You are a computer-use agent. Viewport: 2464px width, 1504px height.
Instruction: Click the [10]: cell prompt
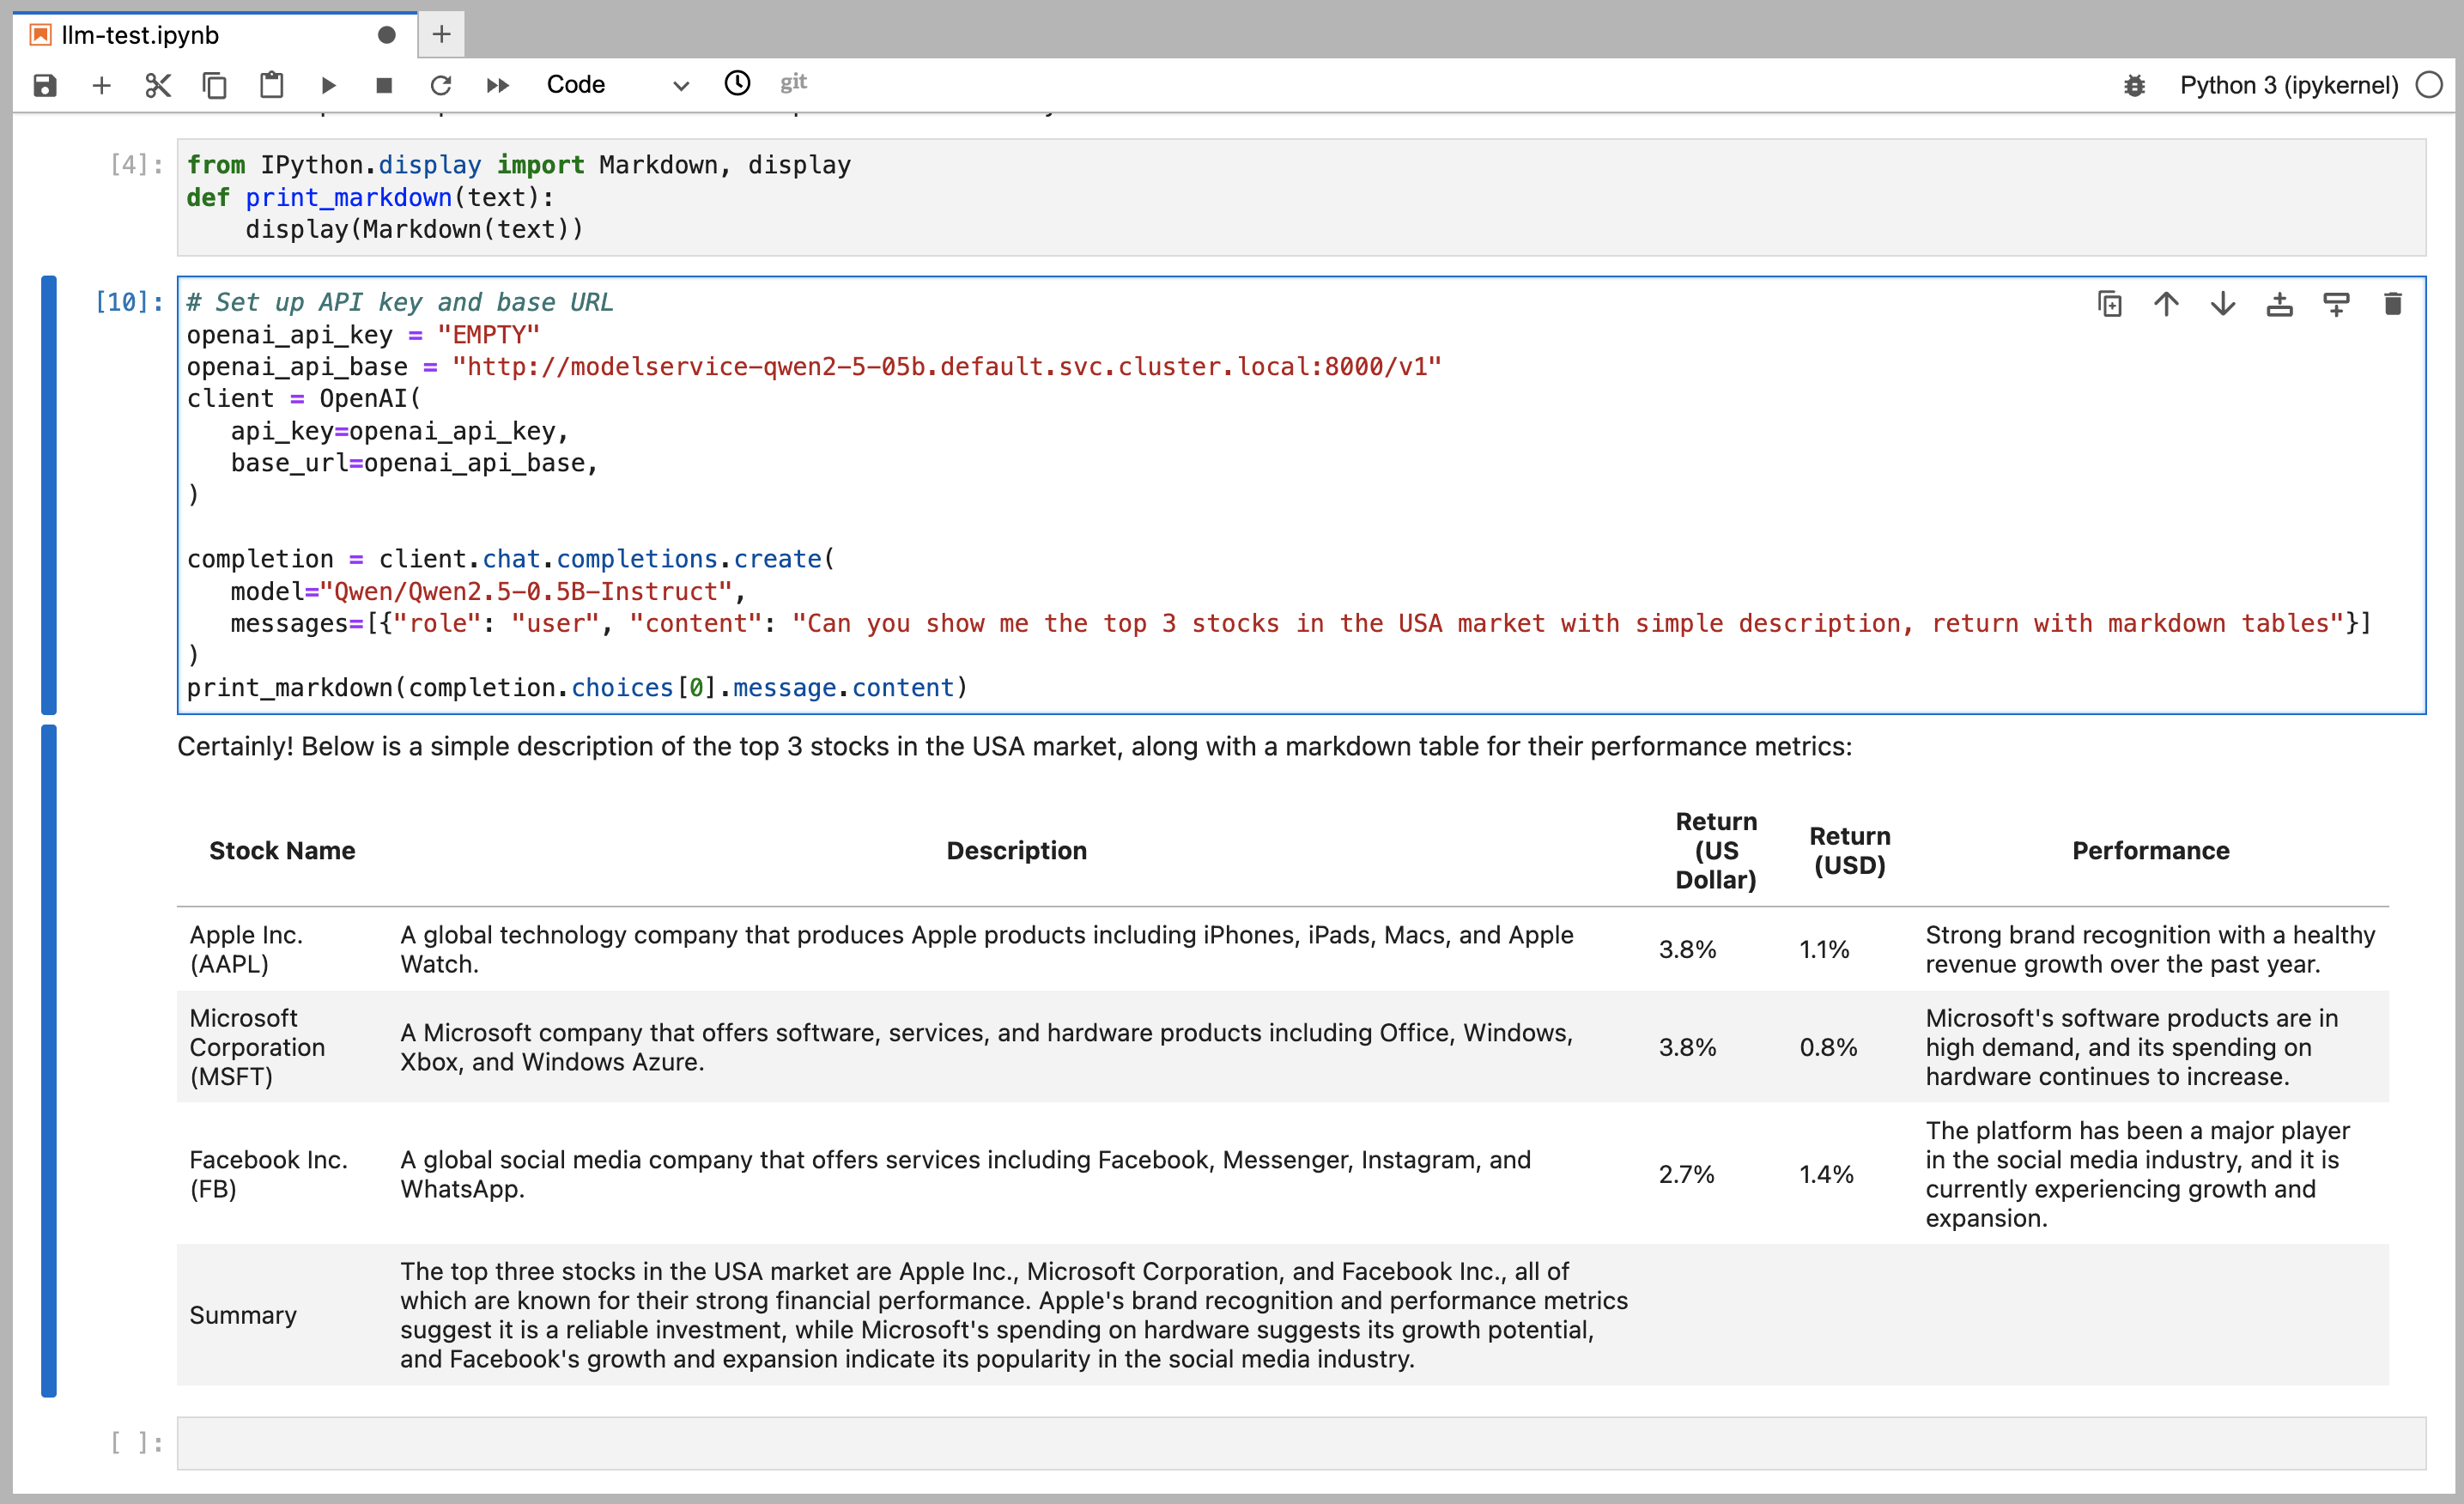coord(129,302)
